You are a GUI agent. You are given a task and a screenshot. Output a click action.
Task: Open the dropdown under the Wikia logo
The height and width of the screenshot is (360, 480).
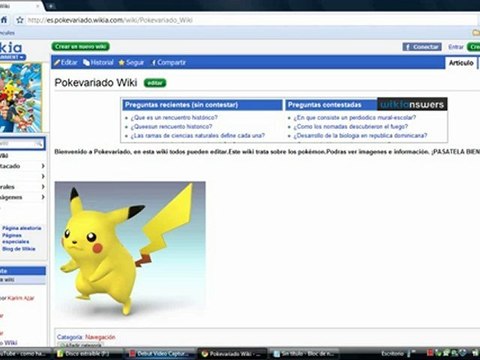click(12, 57)
